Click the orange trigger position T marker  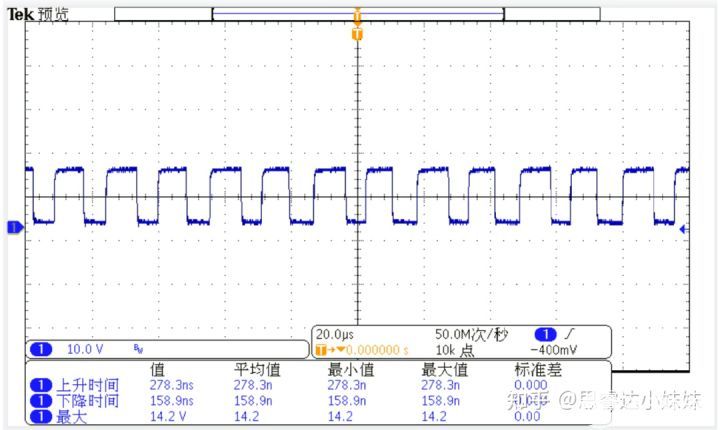coord(357,34)
